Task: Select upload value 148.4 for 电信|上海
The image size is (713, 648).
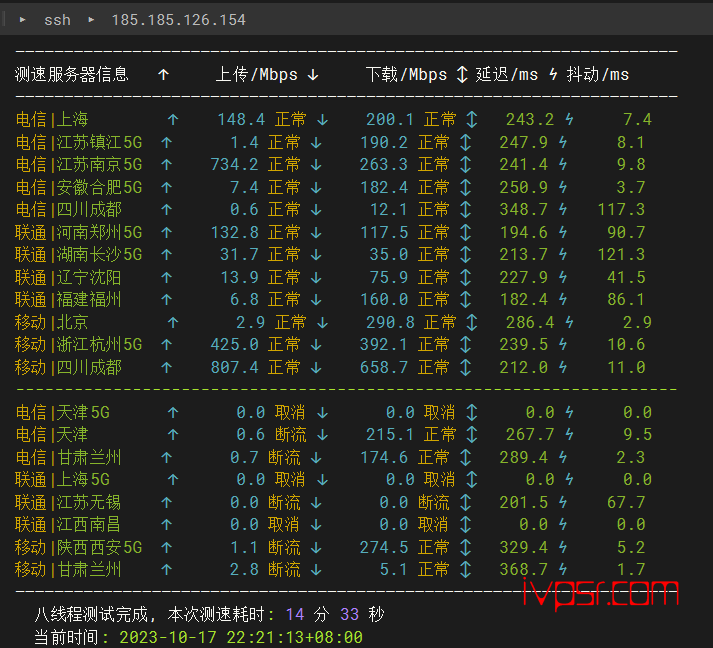Action: (241, 120)
